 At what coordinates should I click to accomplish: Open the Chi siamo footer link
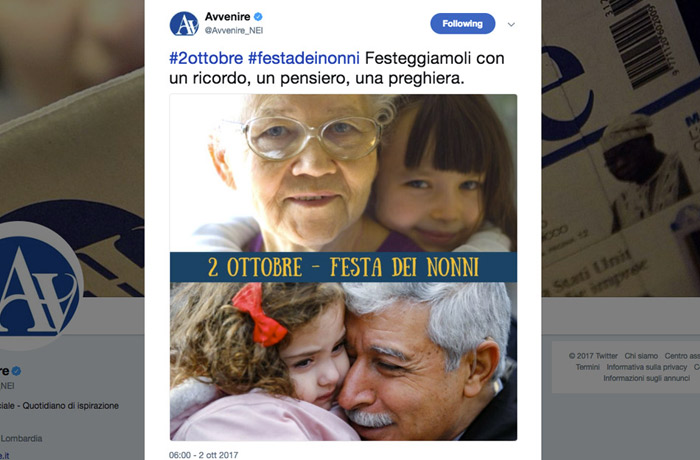click(641, 356)
